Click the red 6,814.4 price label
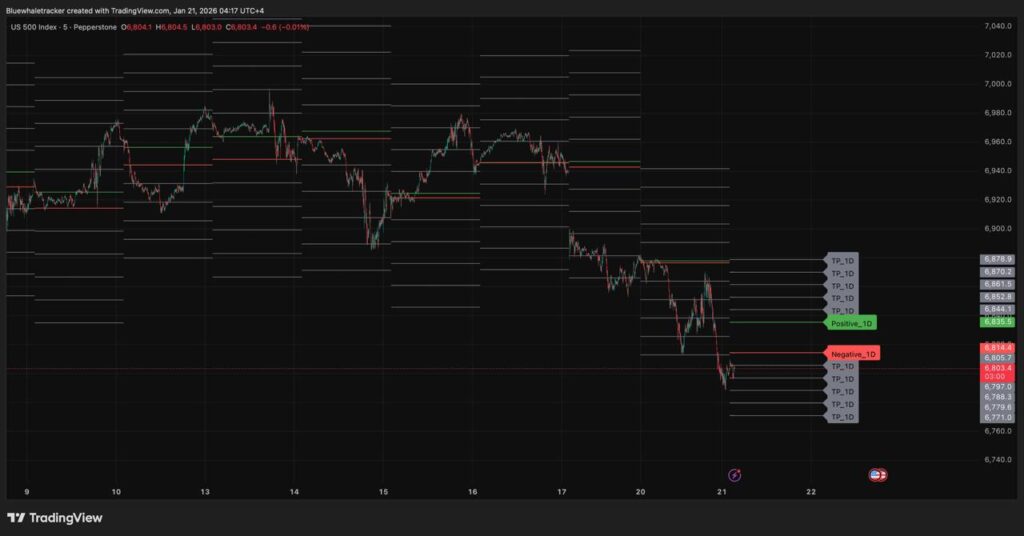 pyautogui.click(x=997, y=347)
